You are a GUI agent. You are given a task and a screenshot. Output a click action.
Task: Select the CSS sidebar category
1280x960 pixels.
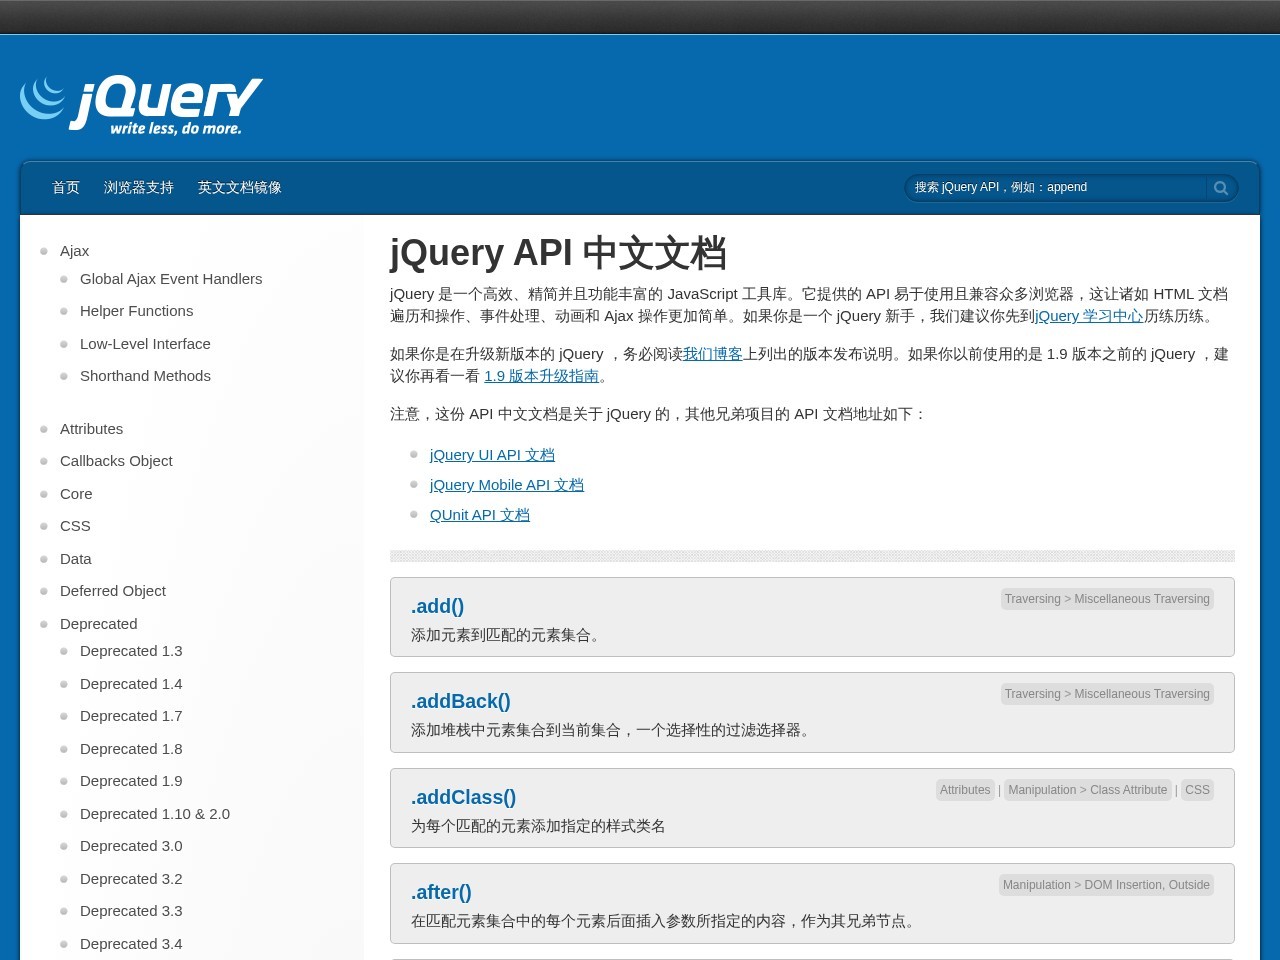click(x=75, y=526)
